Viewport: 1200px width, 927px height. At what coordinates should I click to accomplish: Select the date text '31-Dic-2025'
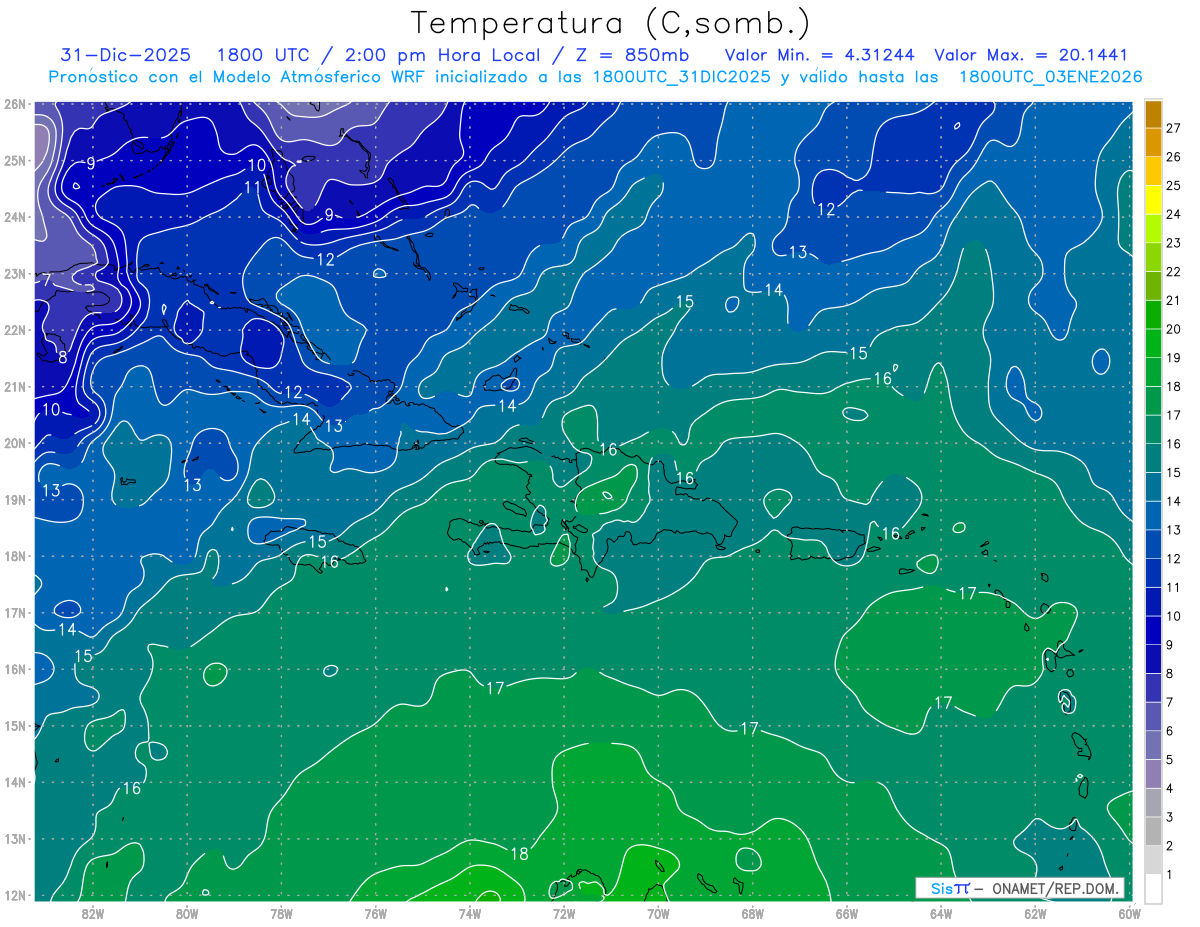125,55
